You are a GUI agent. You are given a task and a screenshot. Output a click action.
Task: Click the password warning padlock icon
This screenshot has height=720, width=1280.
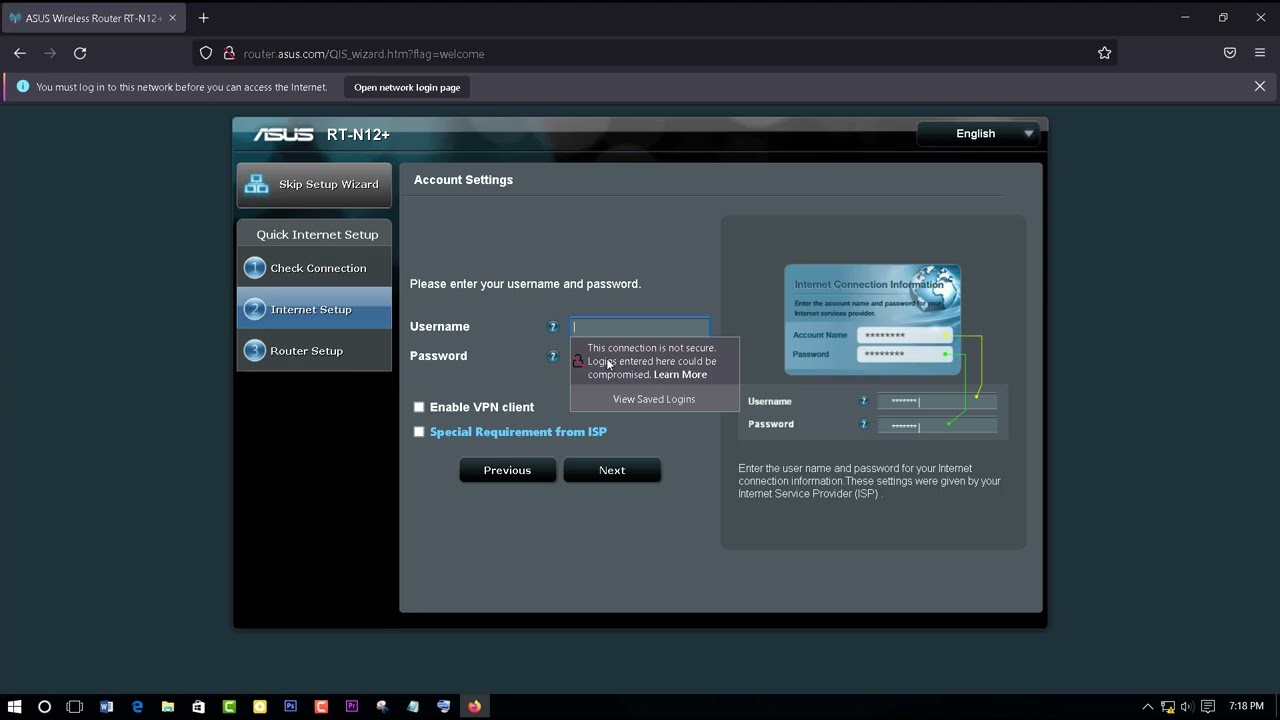tap(578, 361)
